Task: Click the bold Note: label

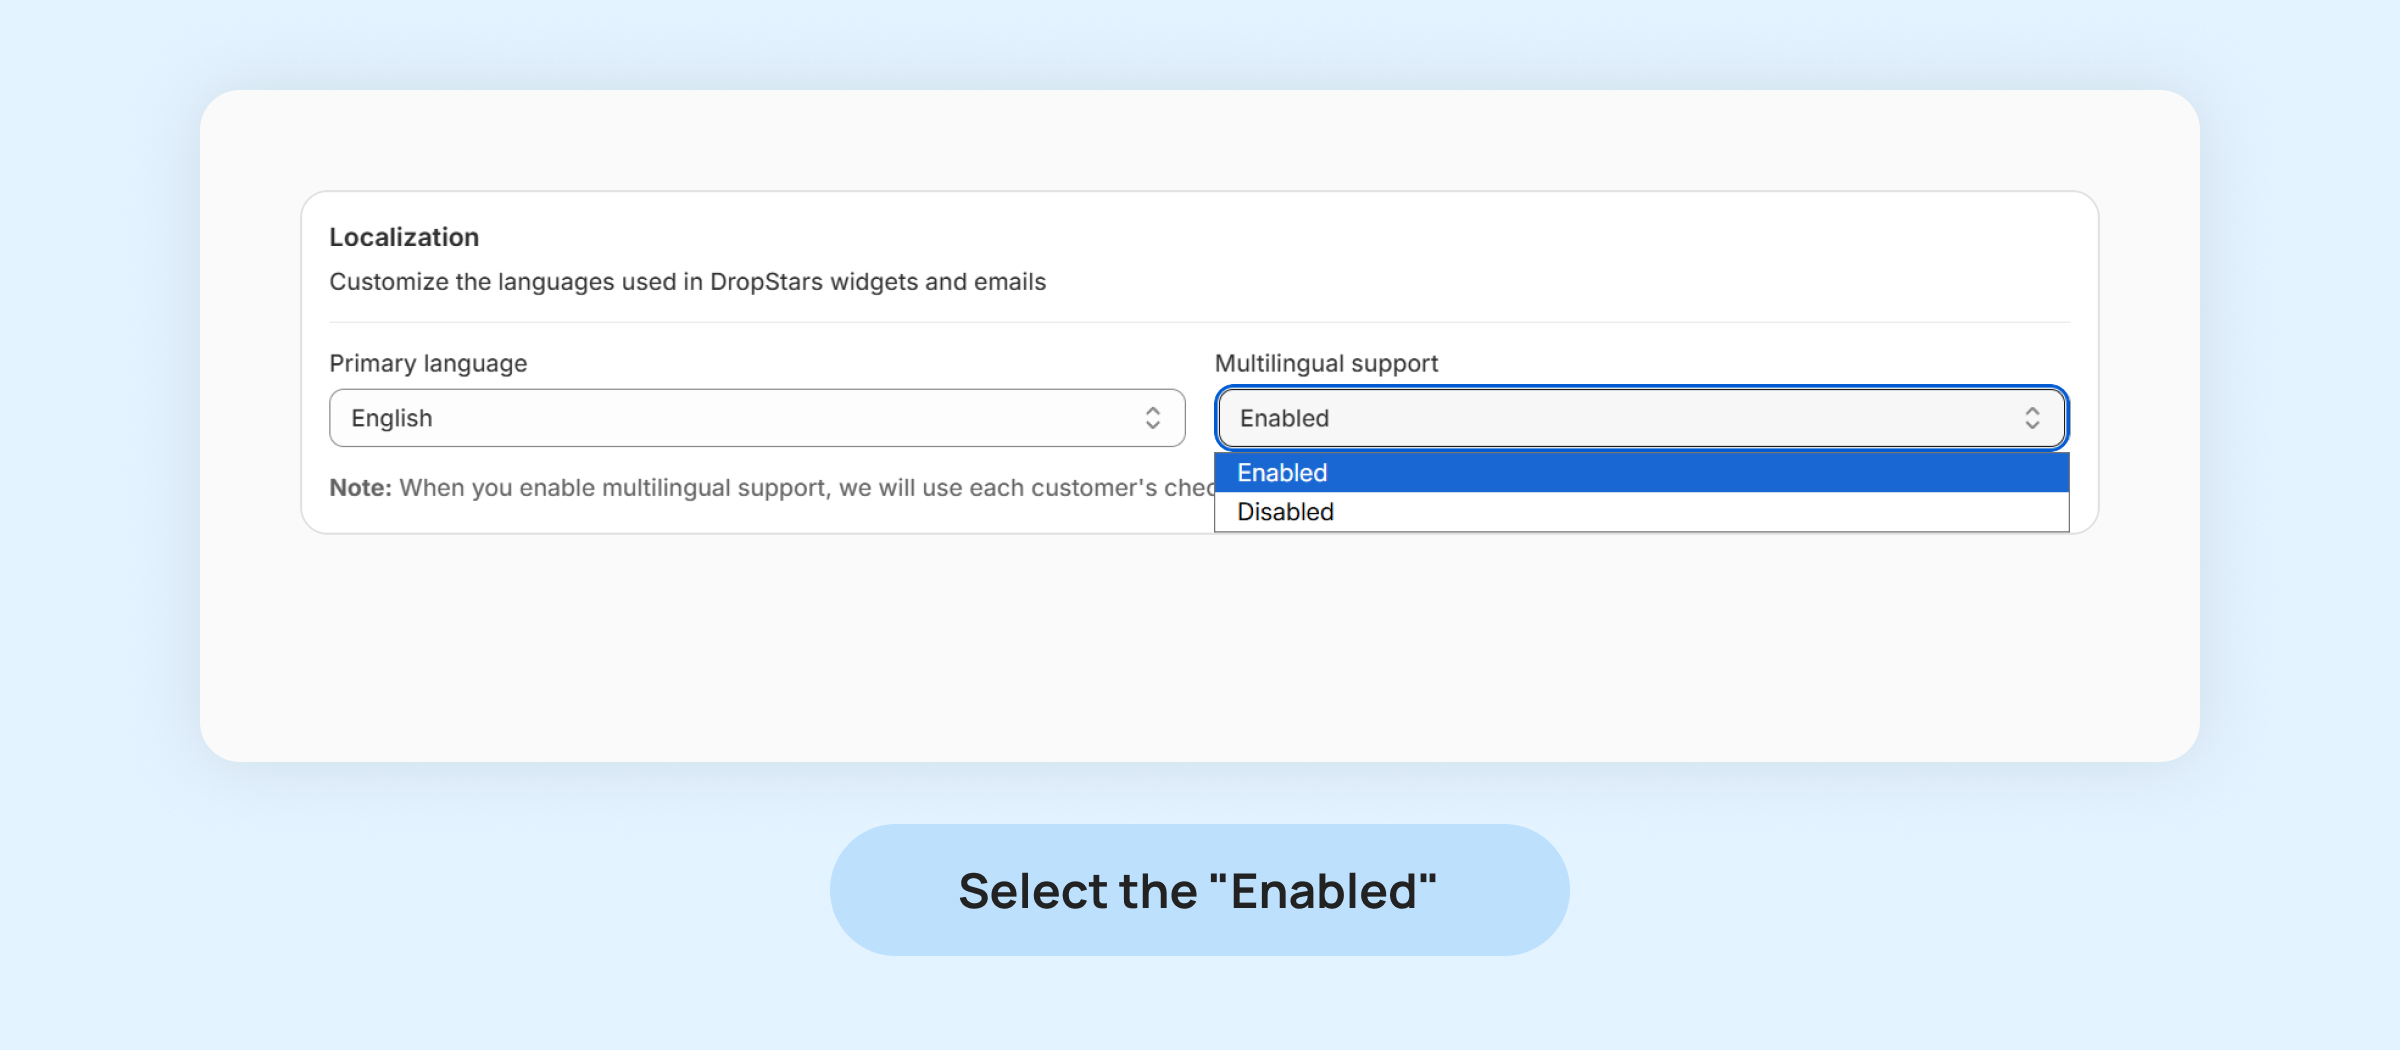Action: click(360, 488)
